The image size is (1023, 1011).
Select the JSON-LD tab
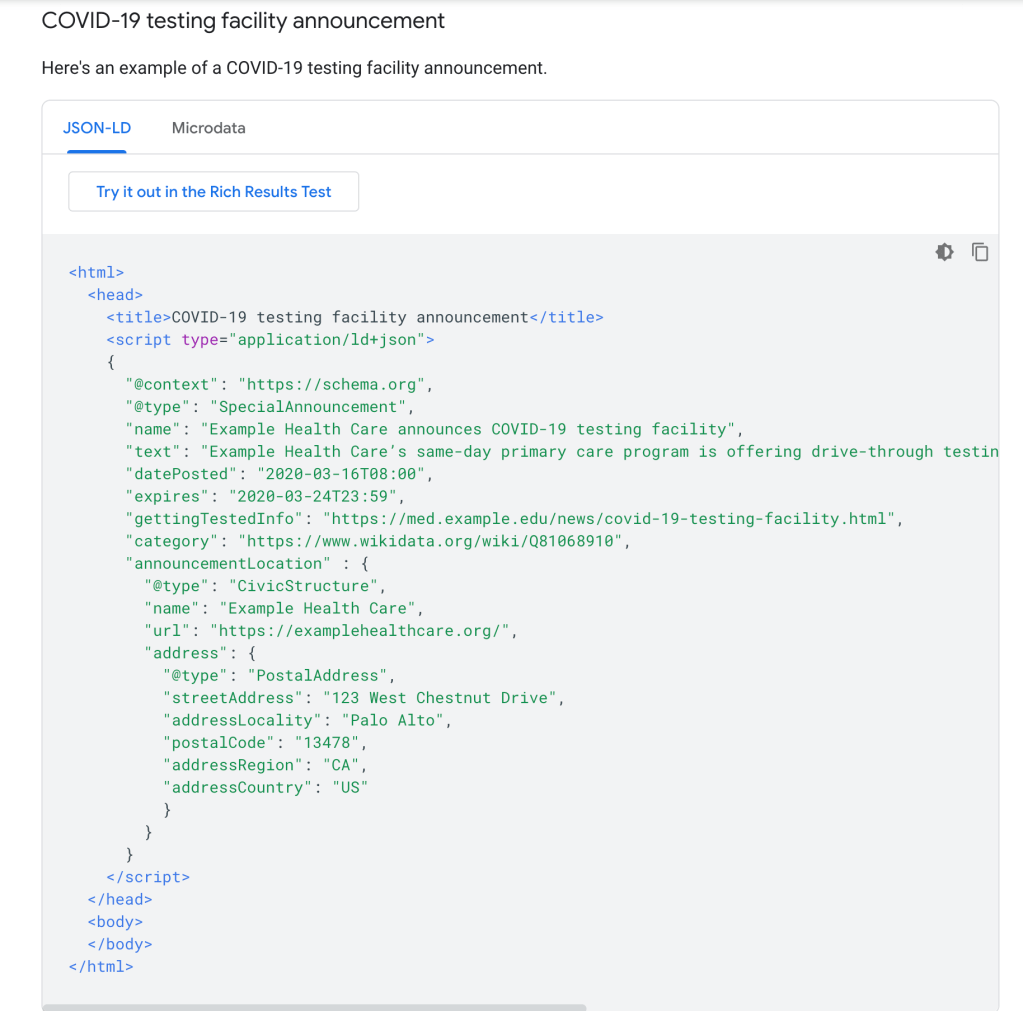(97, 128)
